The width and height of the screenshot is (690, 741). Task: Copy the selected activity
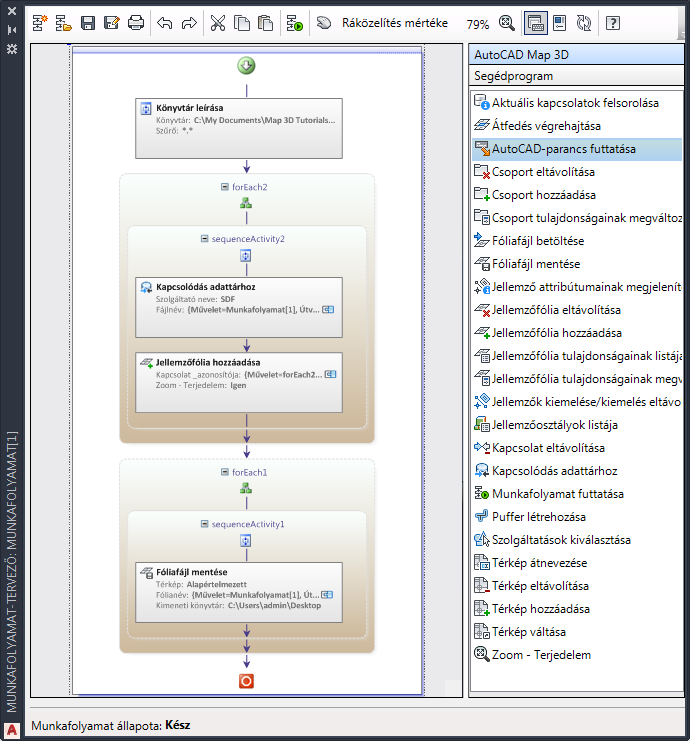242,23
